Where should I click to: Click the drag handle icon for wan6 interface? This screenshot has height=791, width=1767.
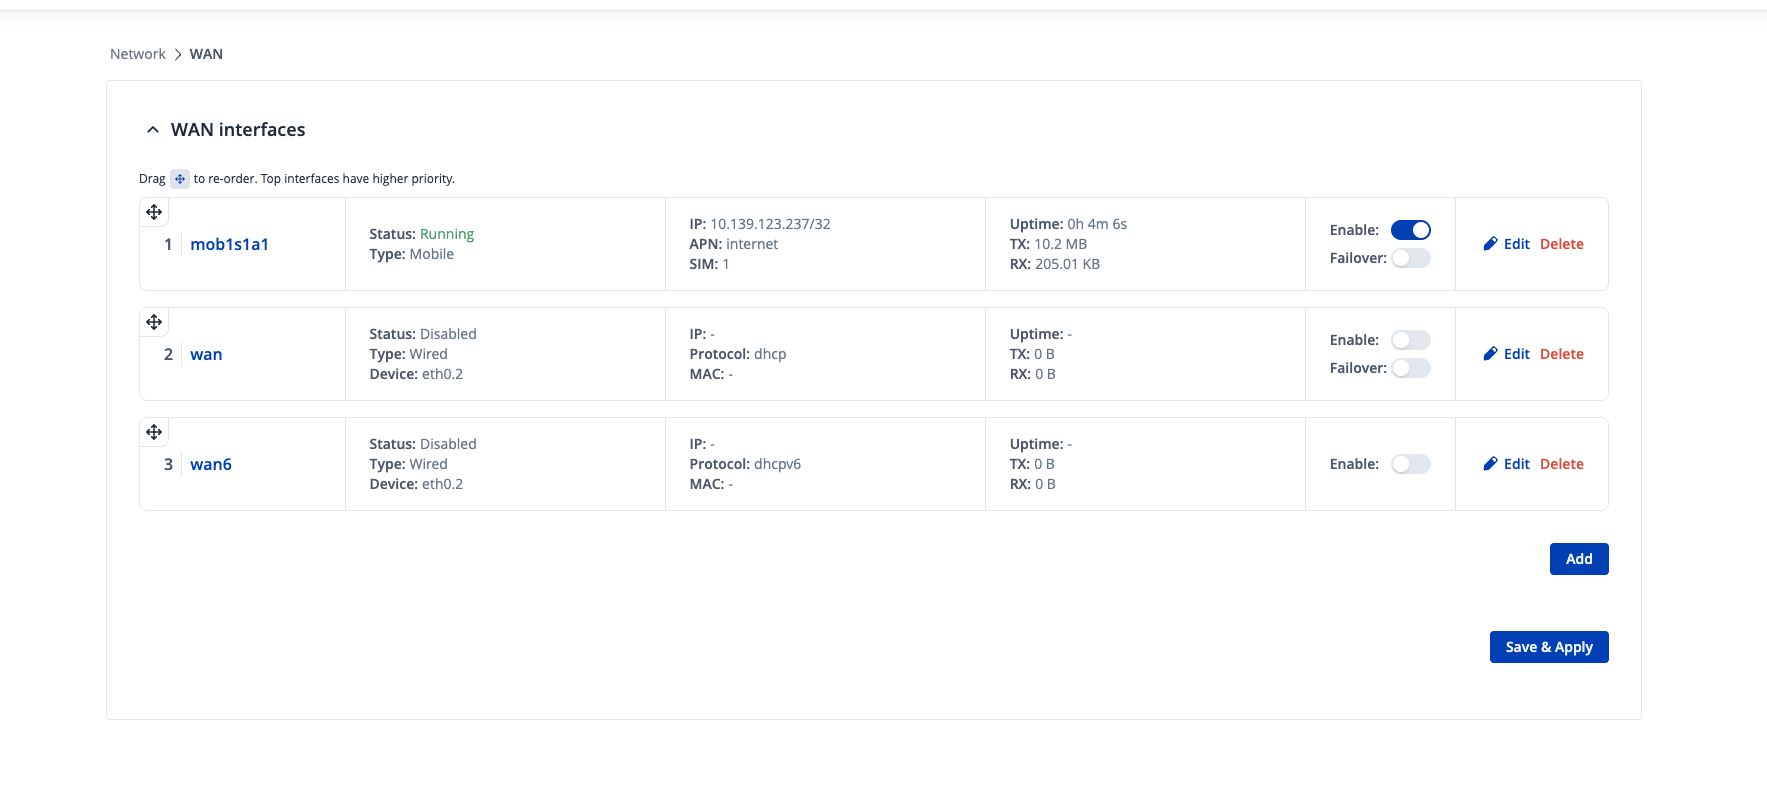pyautogui.click(x=154, y=432)
